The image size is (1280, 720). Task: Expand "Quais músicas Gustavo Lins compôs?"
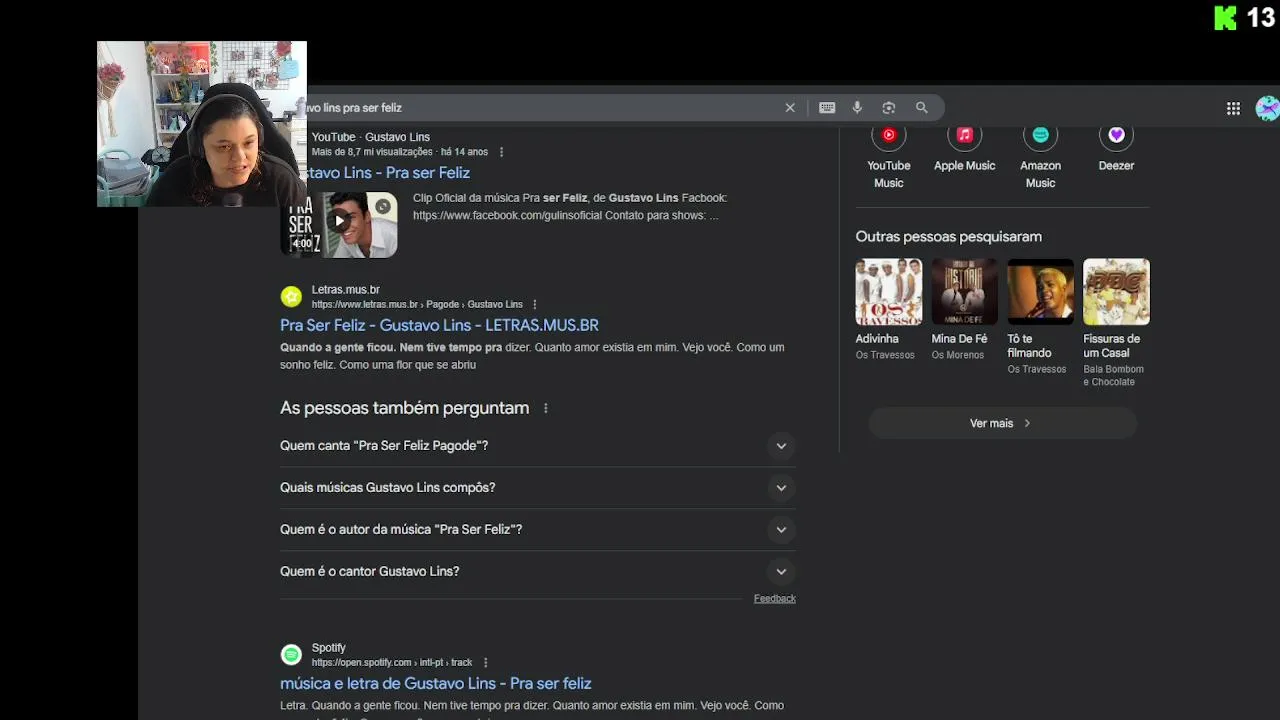coord(538,488)
